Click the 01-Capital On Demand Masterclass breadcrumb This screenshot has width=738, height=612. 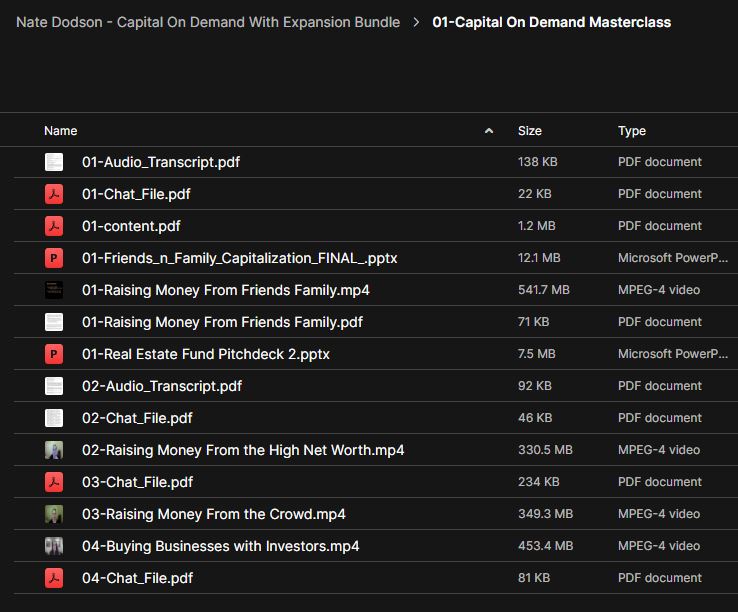[x=551, y=22]
